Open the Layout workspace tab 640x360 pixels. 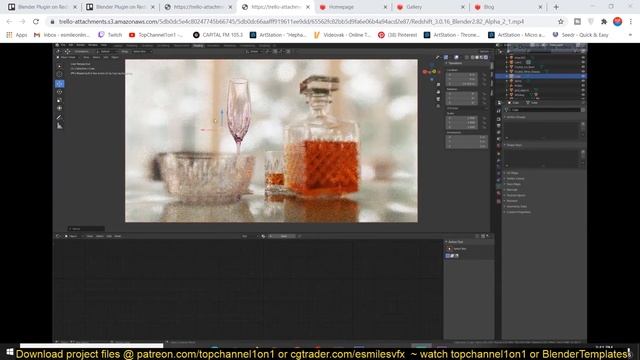118,45
